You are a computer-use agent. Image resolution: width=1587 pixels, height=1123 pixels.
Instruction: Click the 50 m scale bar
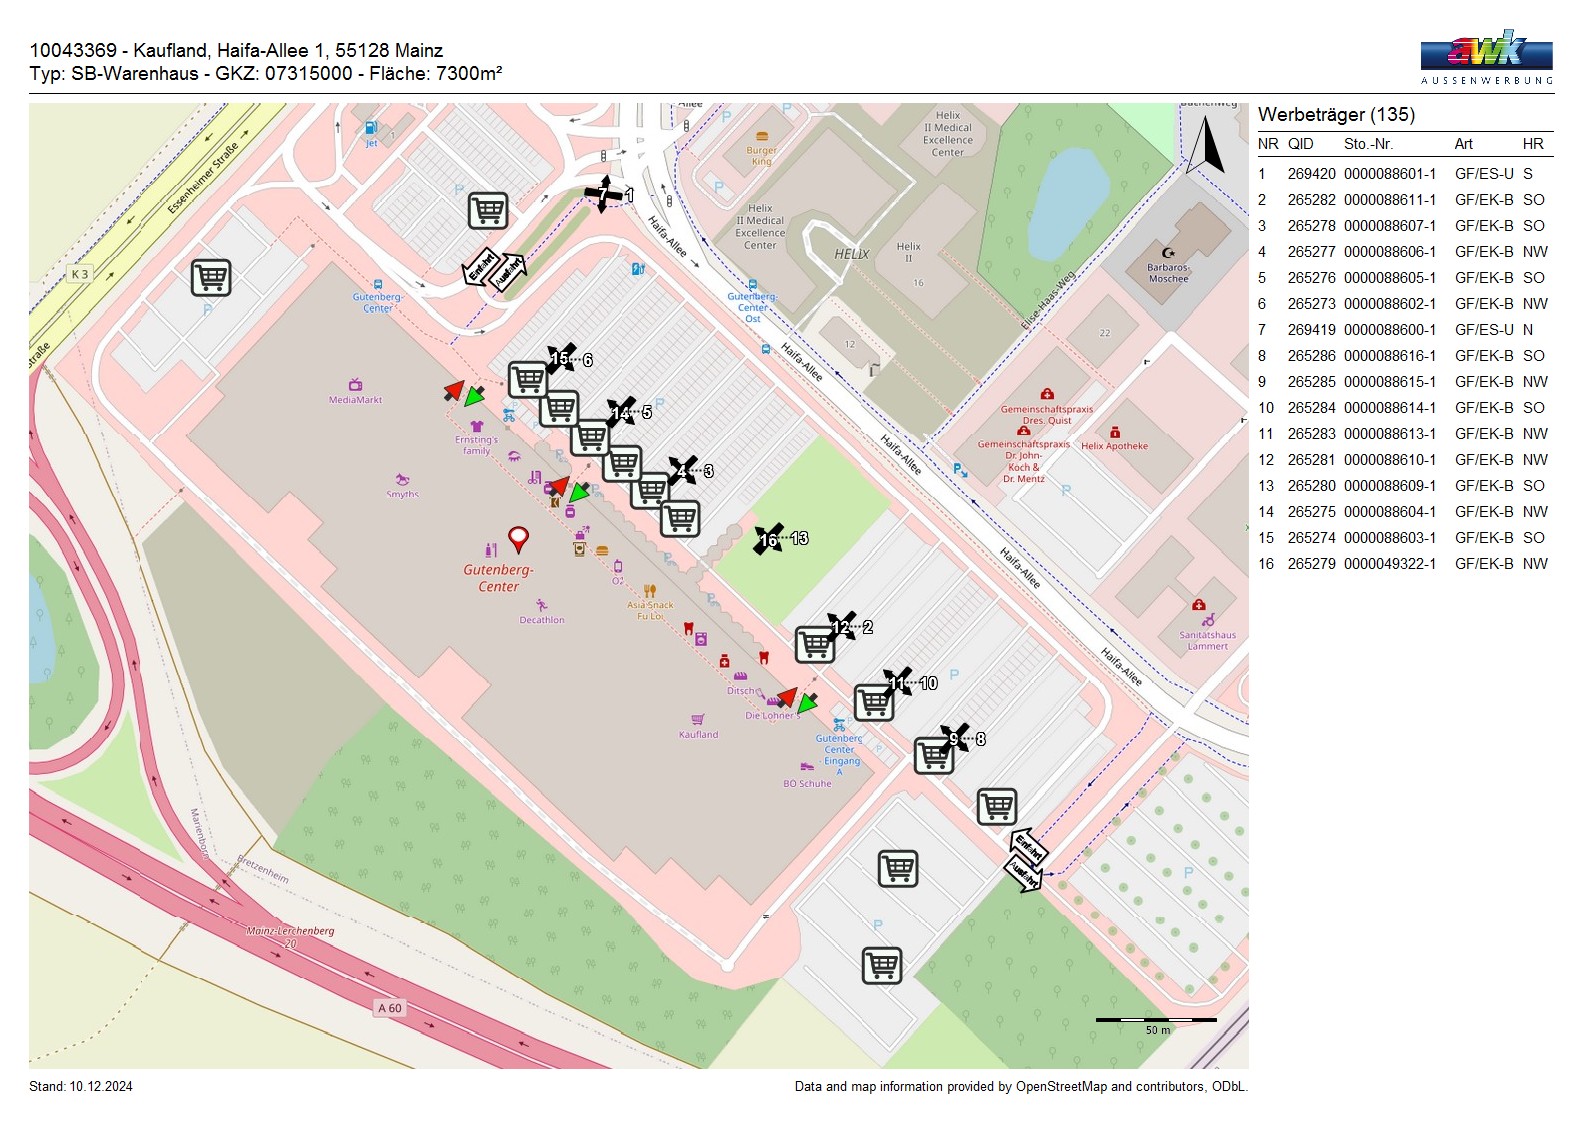point(1156,1020)
